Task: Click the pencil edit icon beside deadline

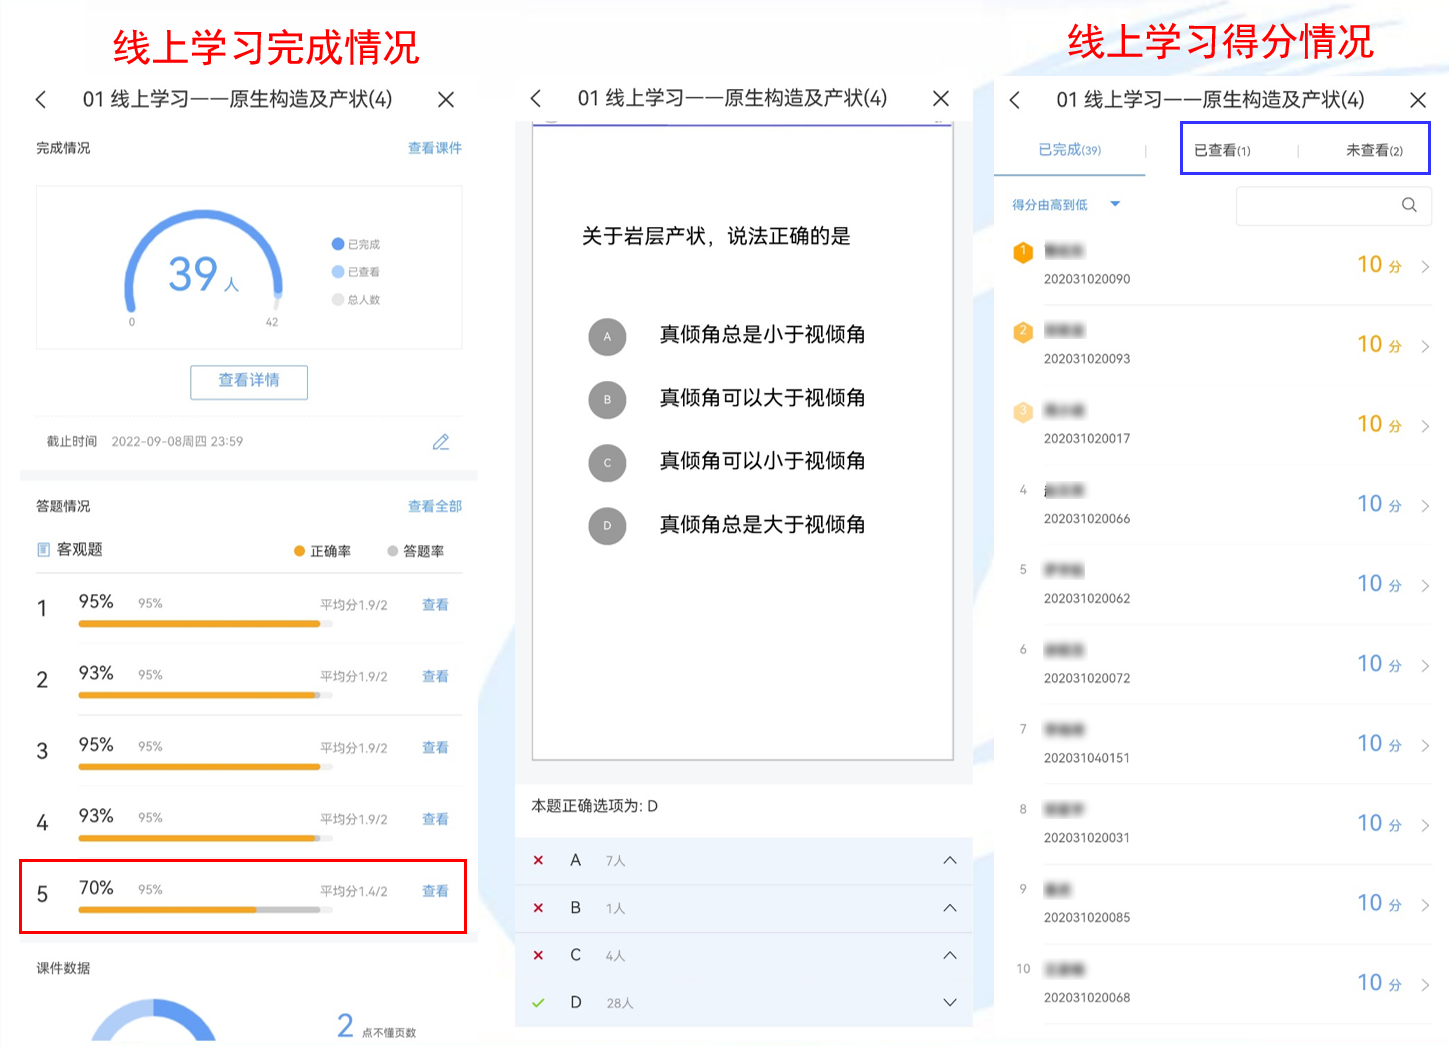Action: tap(440, 442)
